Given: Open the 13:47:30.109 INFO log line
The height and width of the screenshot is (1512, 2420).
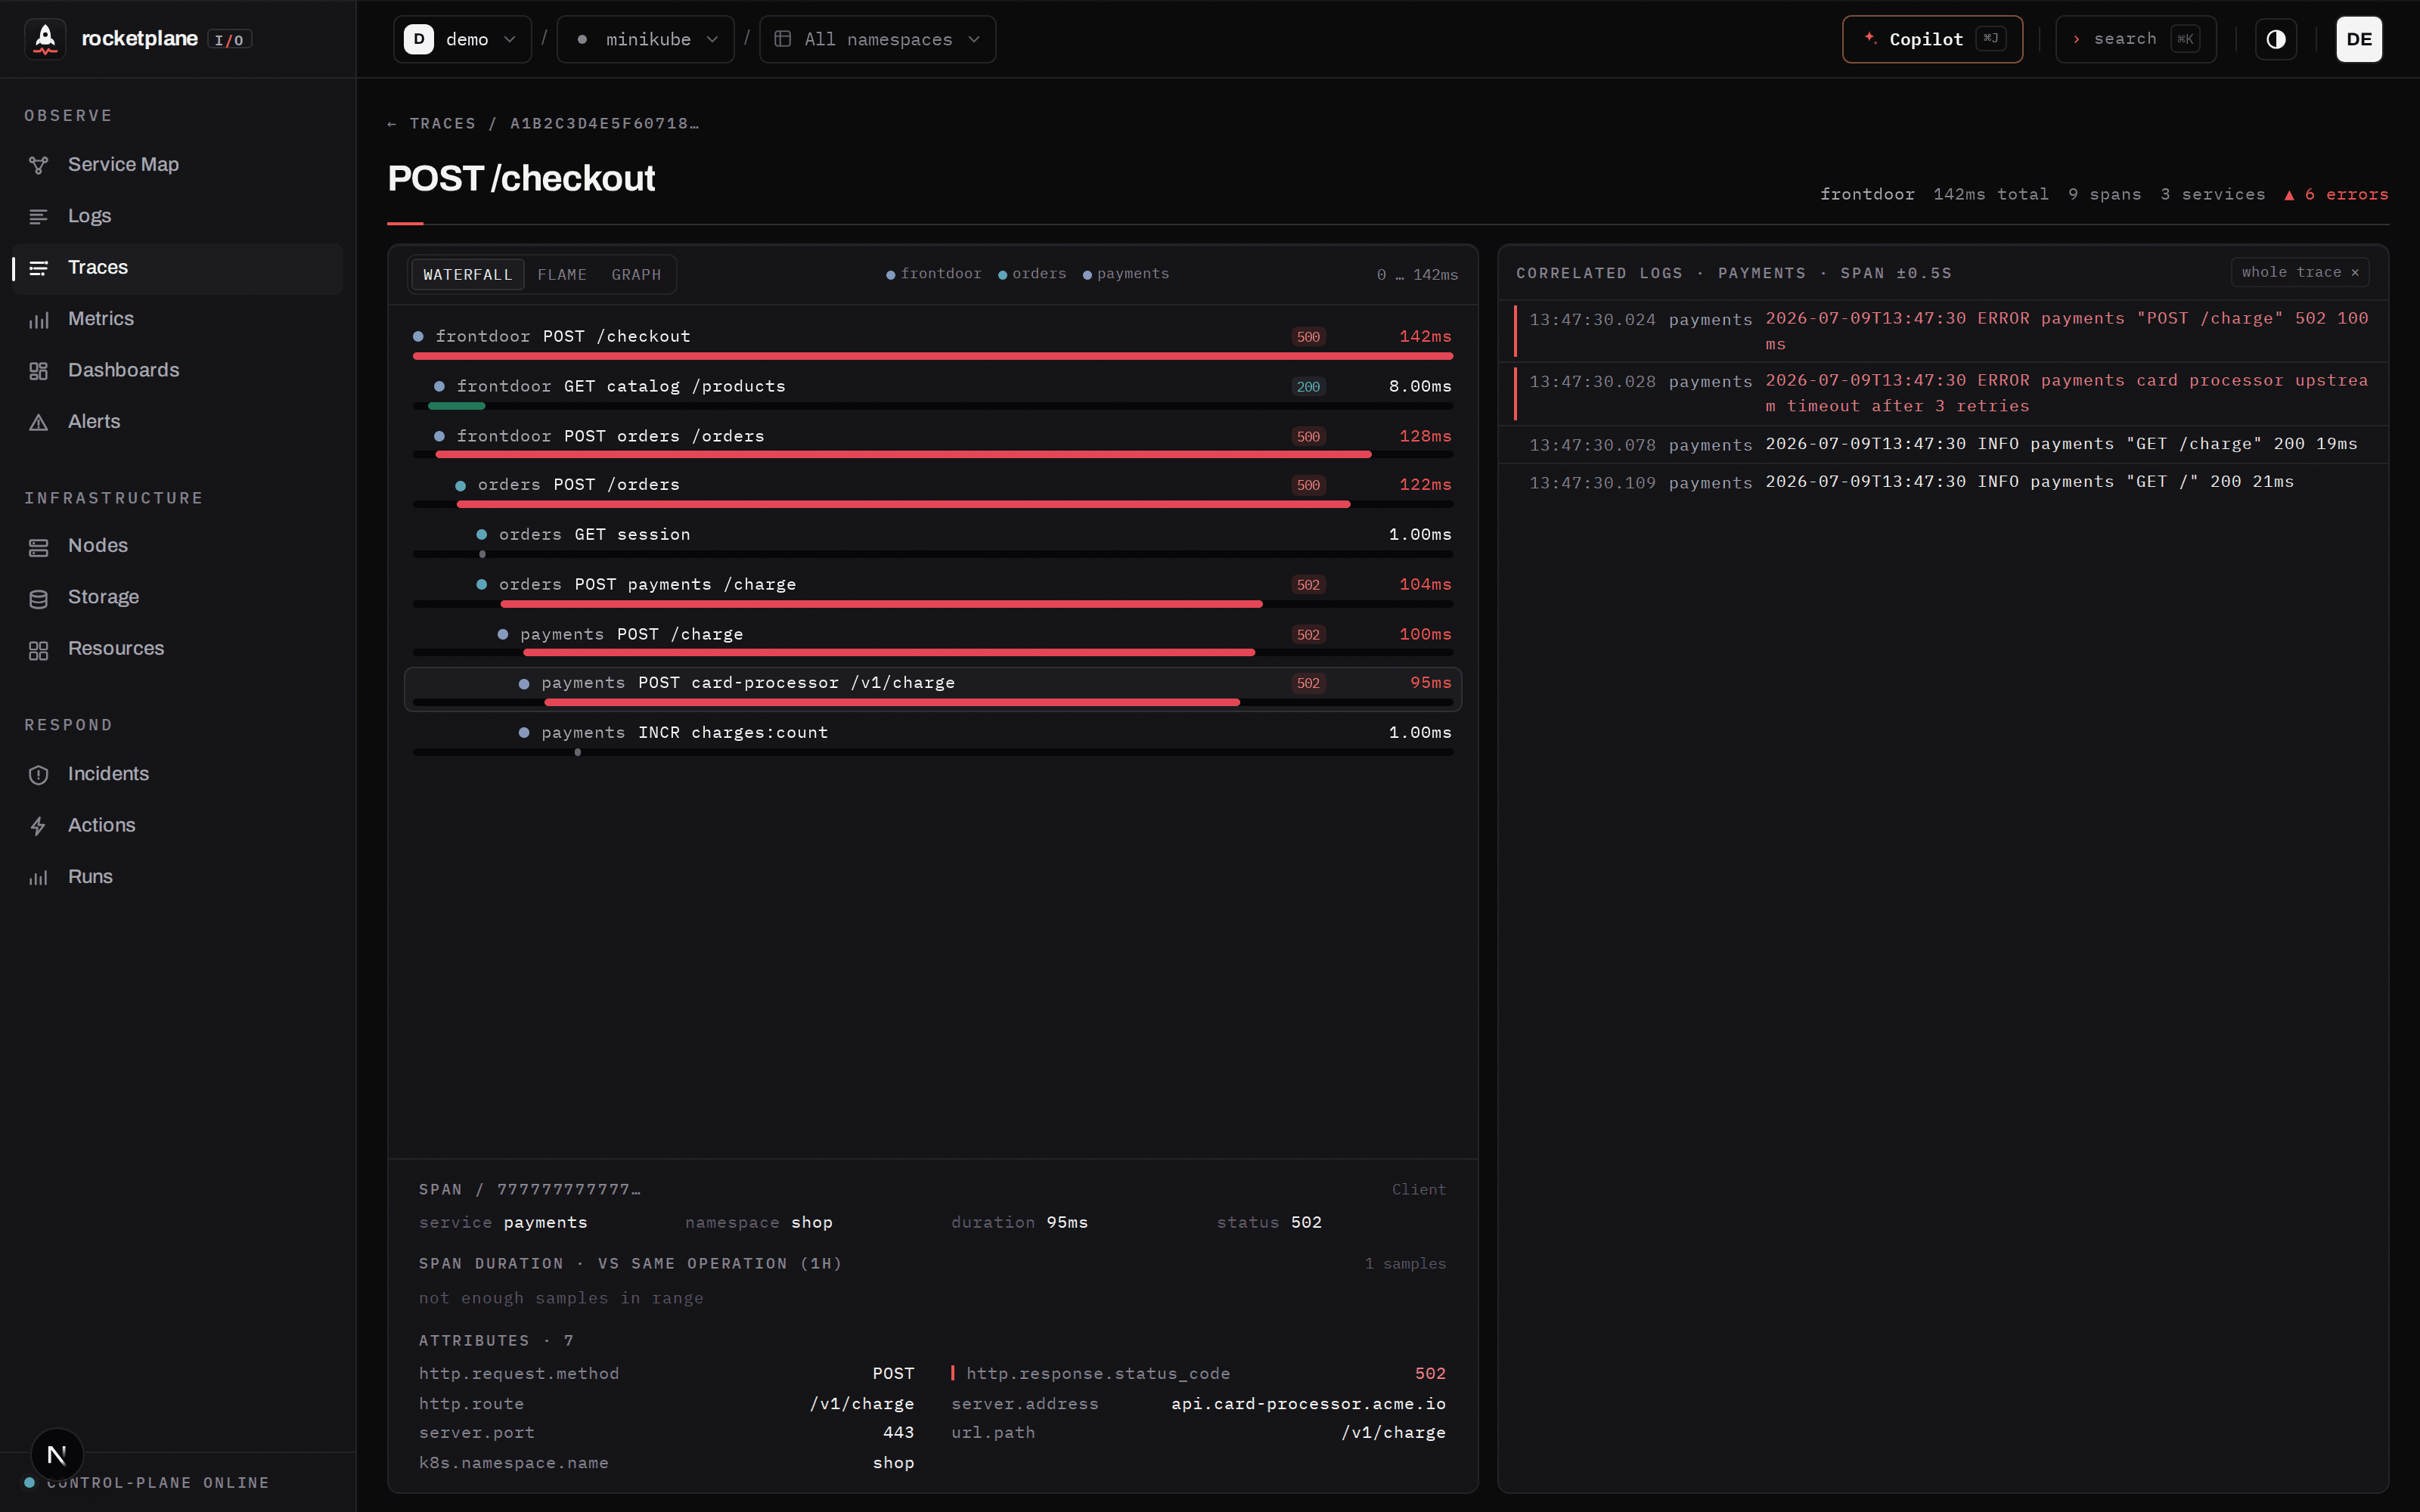Looking at the screenshot, I should 1943,482.
